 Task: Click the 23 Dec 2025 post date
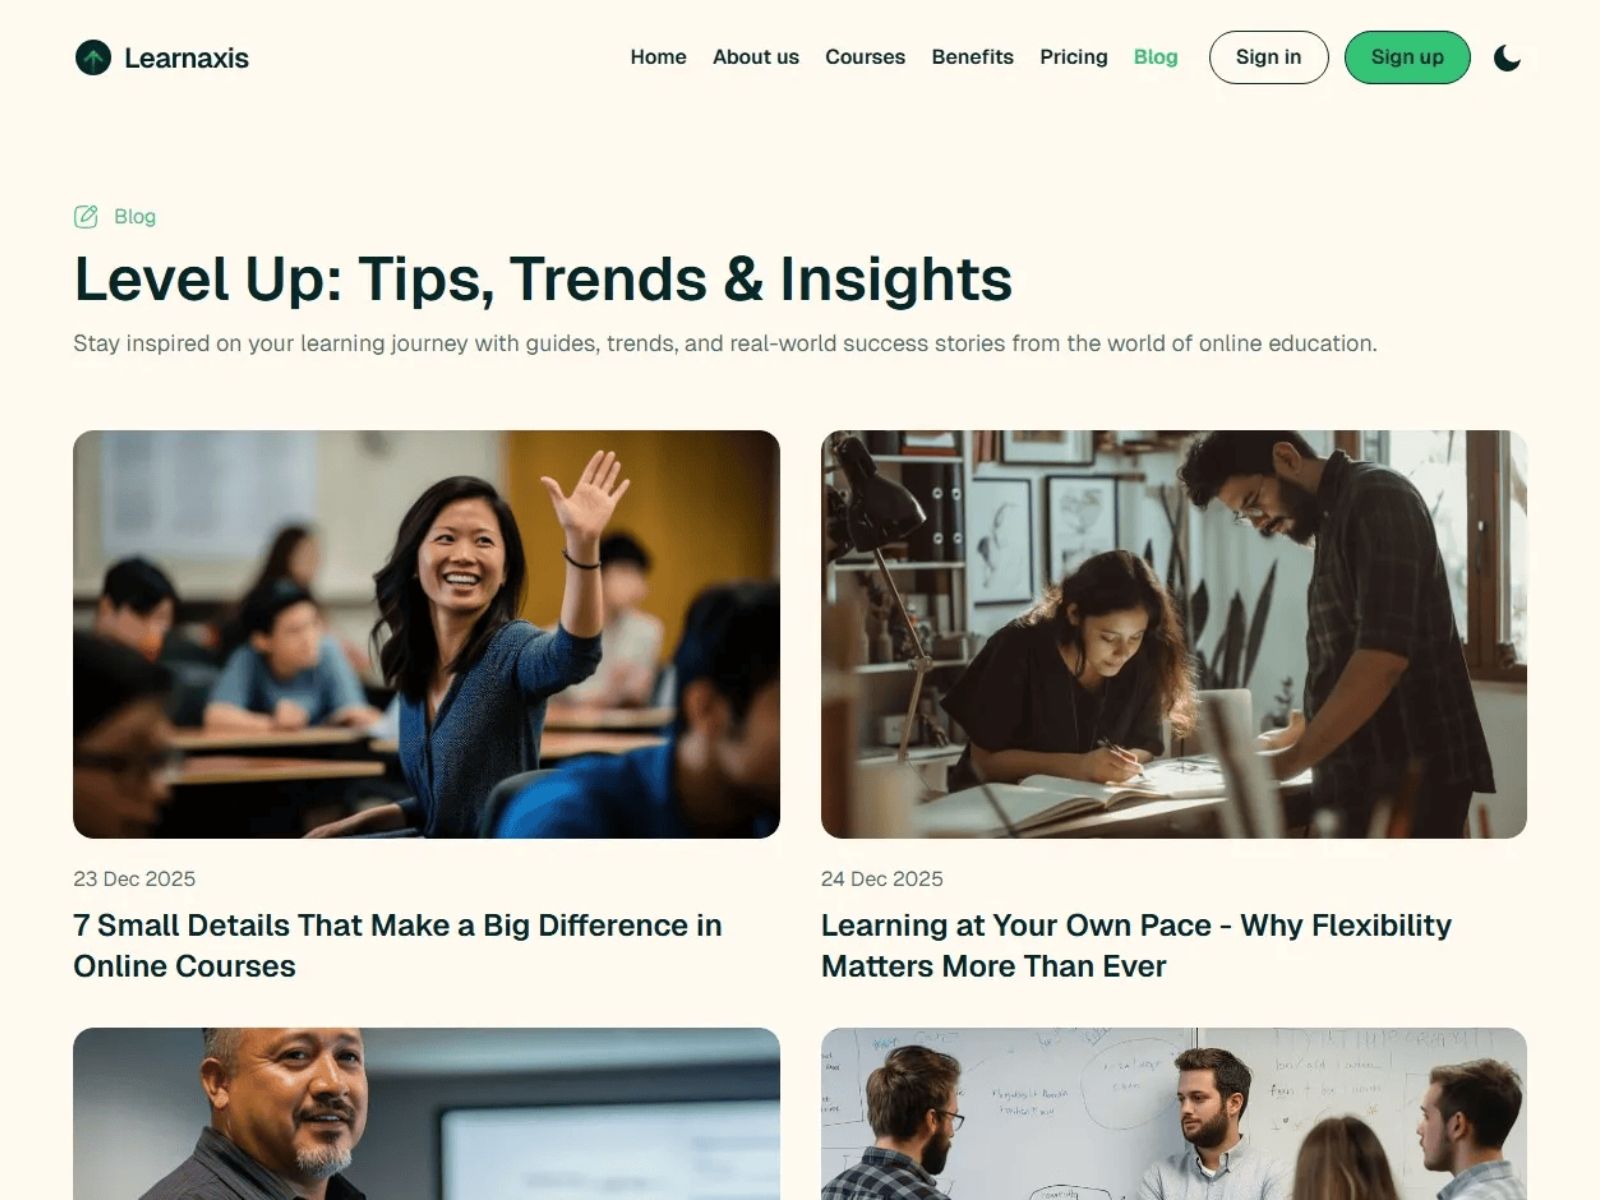[x=134, y=878]
